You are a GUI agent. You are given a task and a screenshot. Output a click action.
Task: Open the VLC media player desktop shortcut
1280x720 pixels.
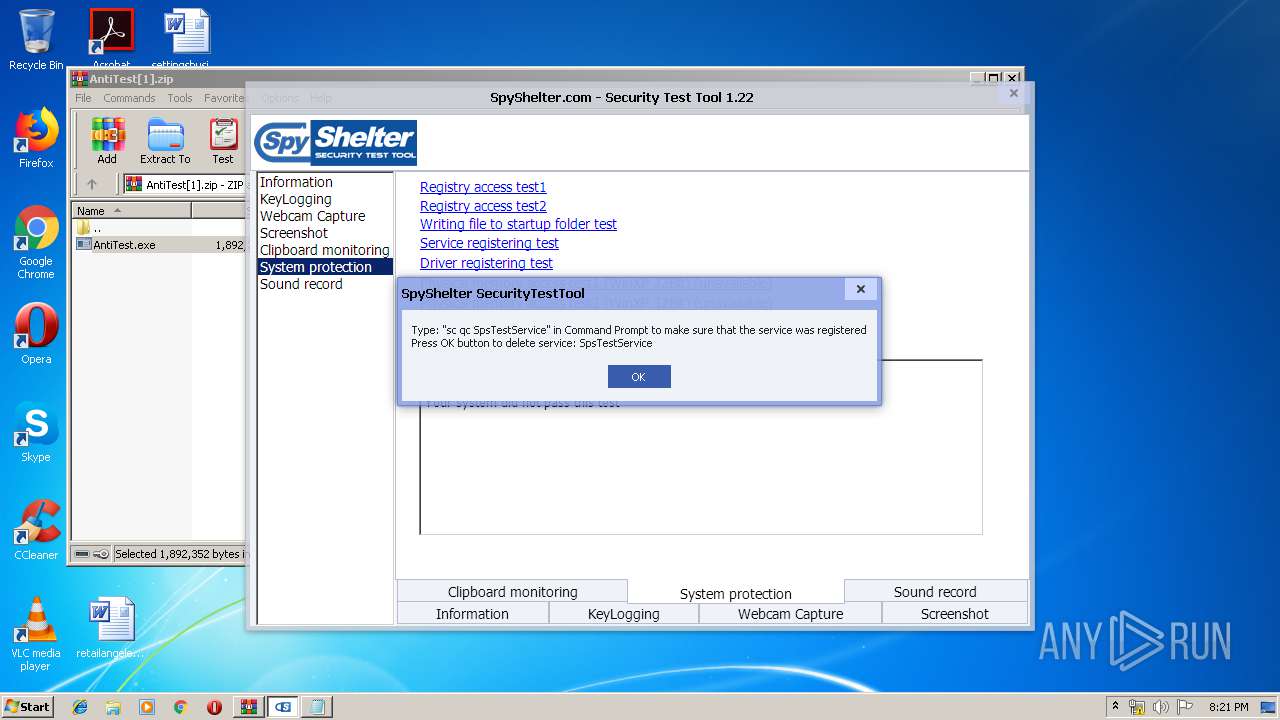pyautogui.click(x=36, y=634)
